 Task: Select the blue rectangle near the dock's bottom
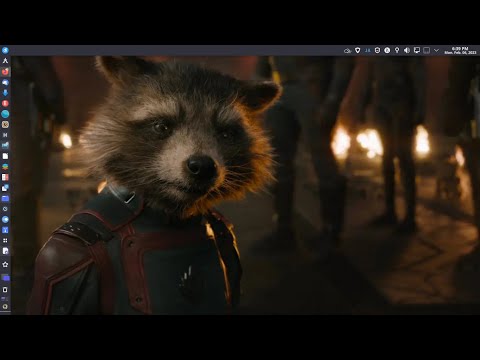pos(6,278)
